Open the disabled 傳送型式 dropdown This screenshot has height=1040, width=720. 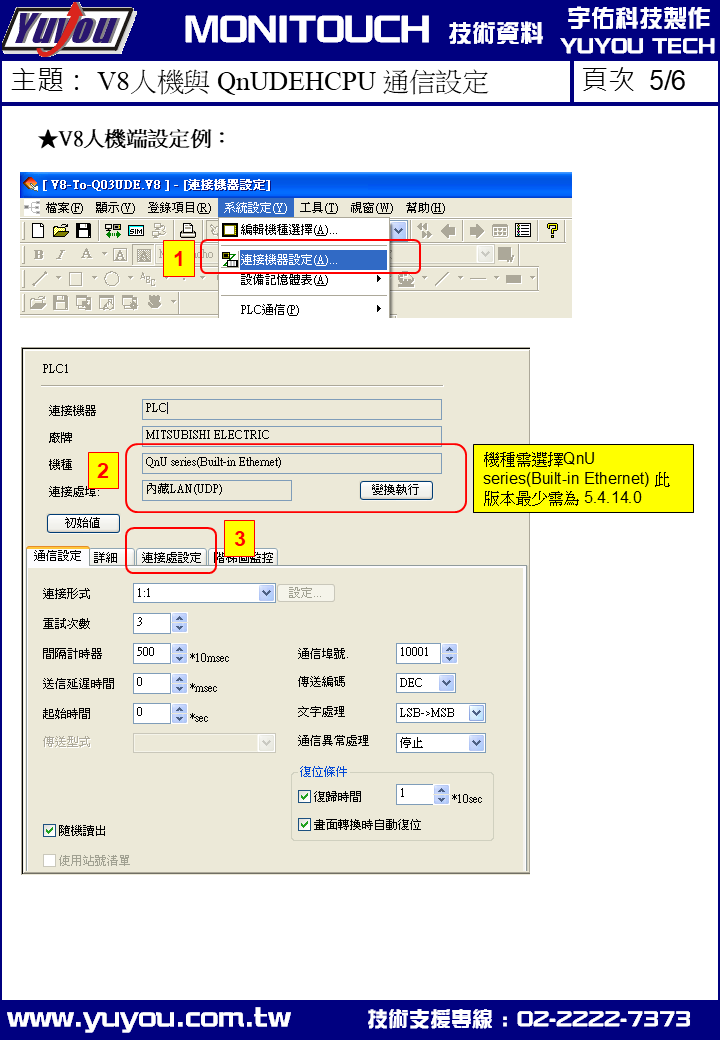point(267,743)
